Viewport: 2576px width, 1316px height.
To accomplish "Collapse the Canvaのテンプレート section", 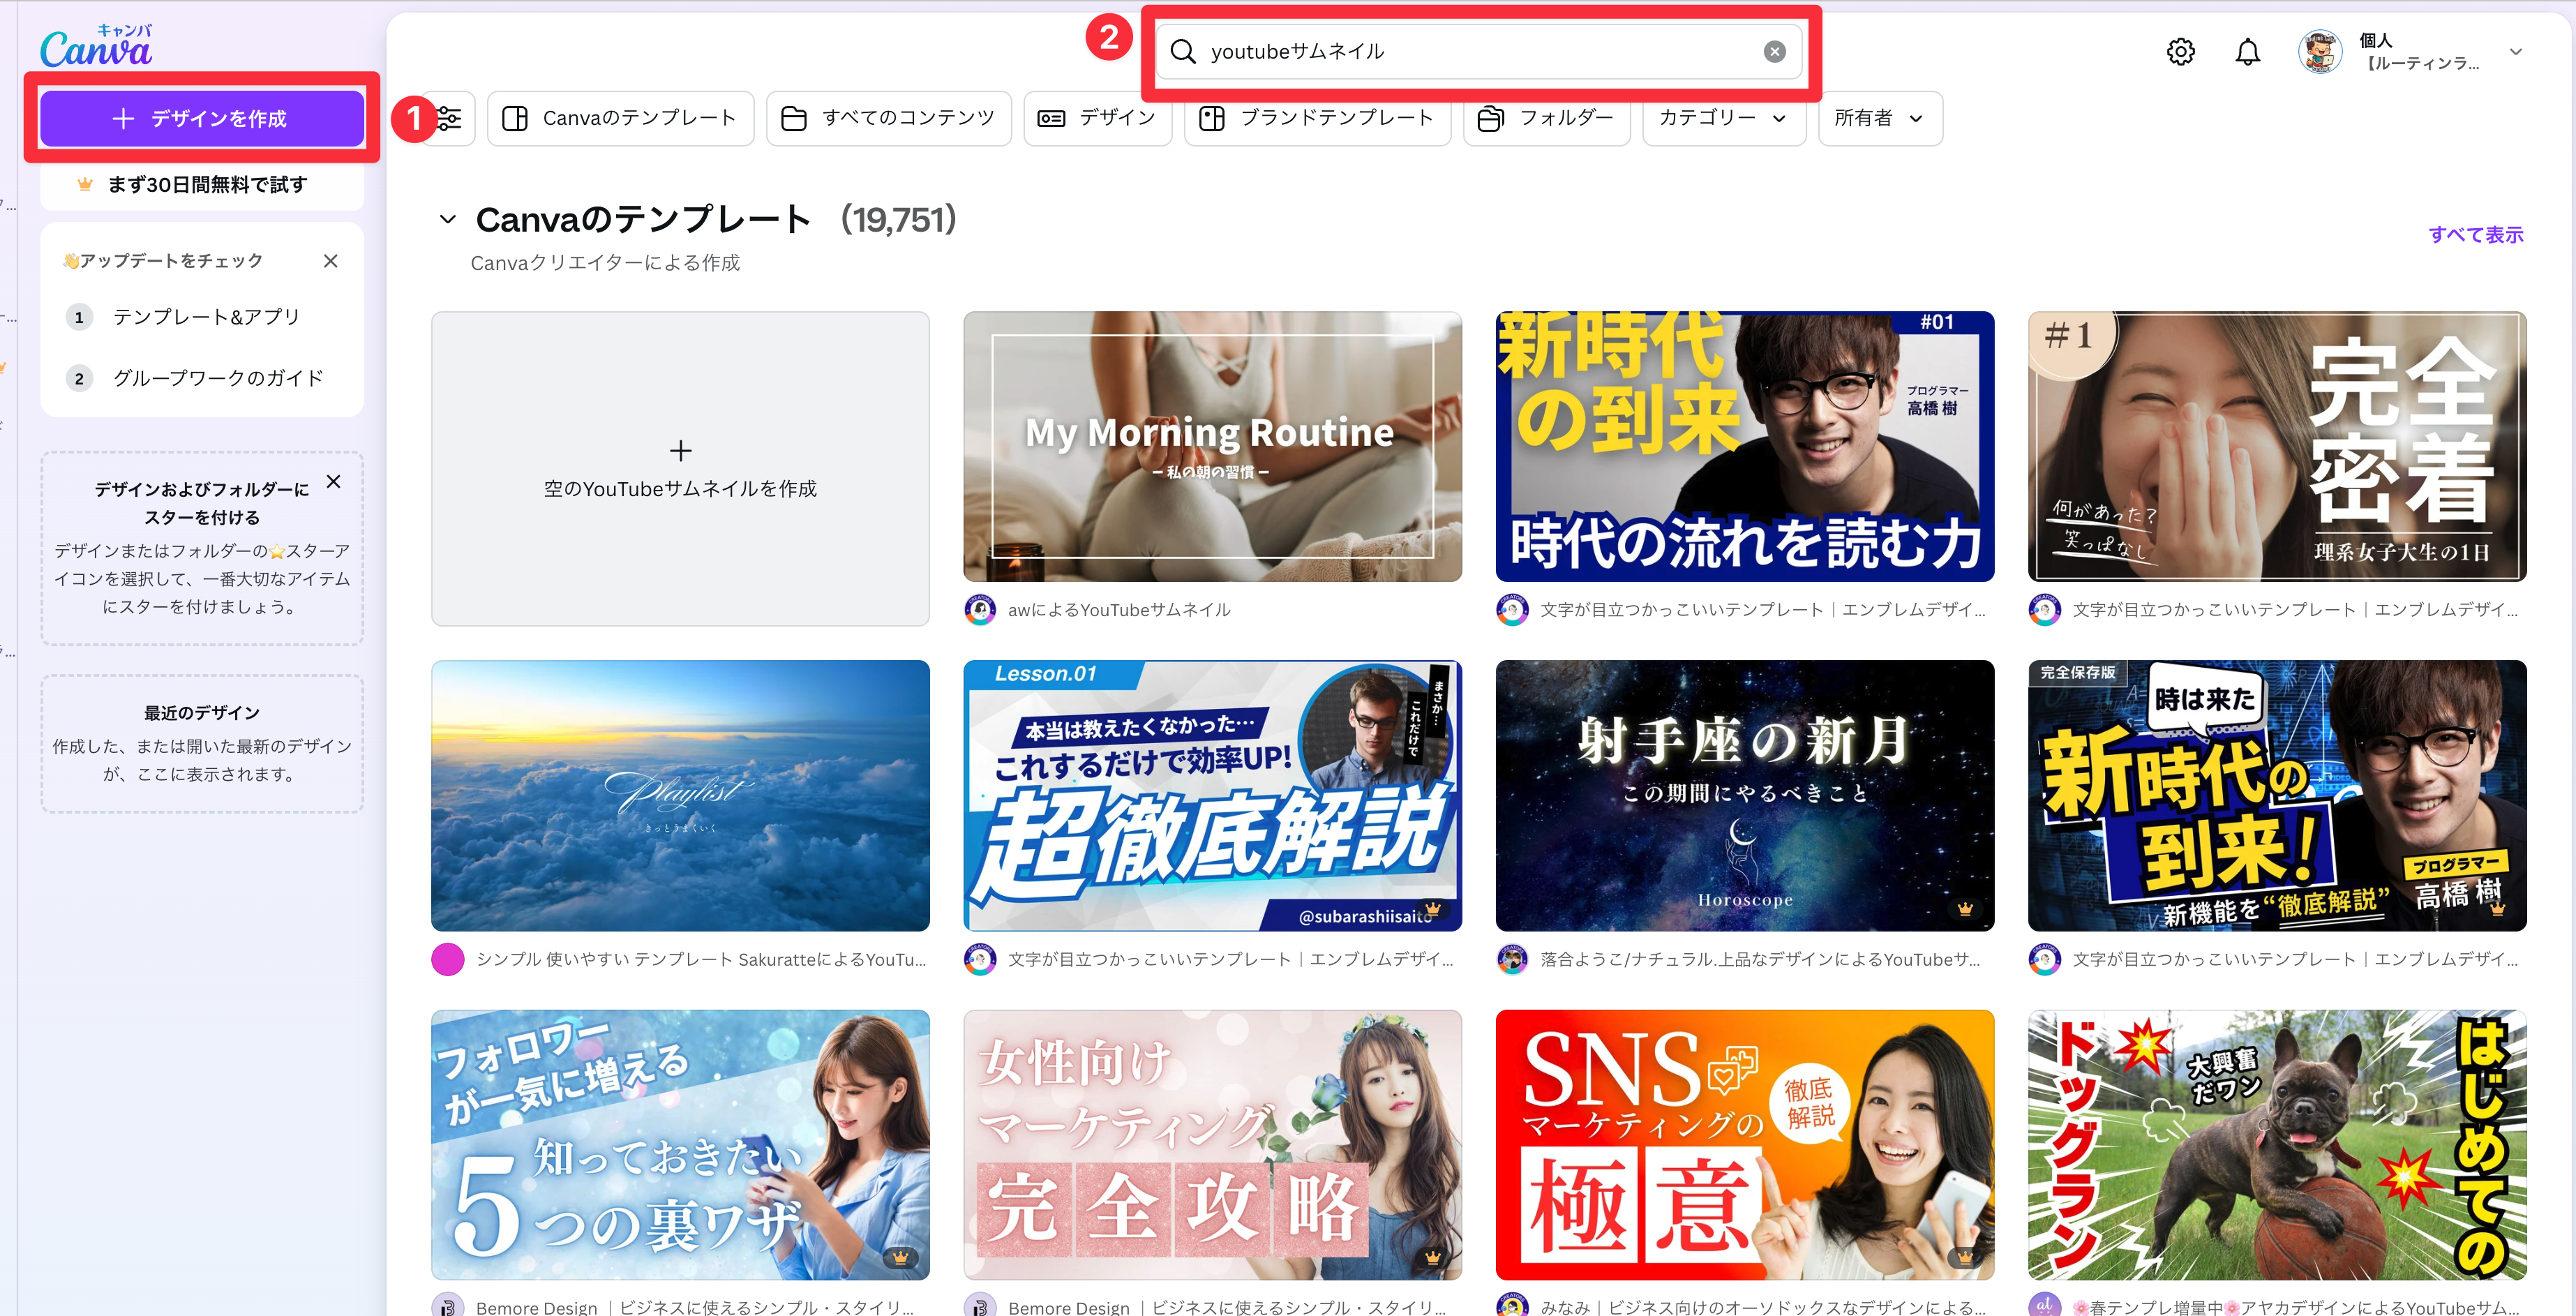I will [448, 219].
